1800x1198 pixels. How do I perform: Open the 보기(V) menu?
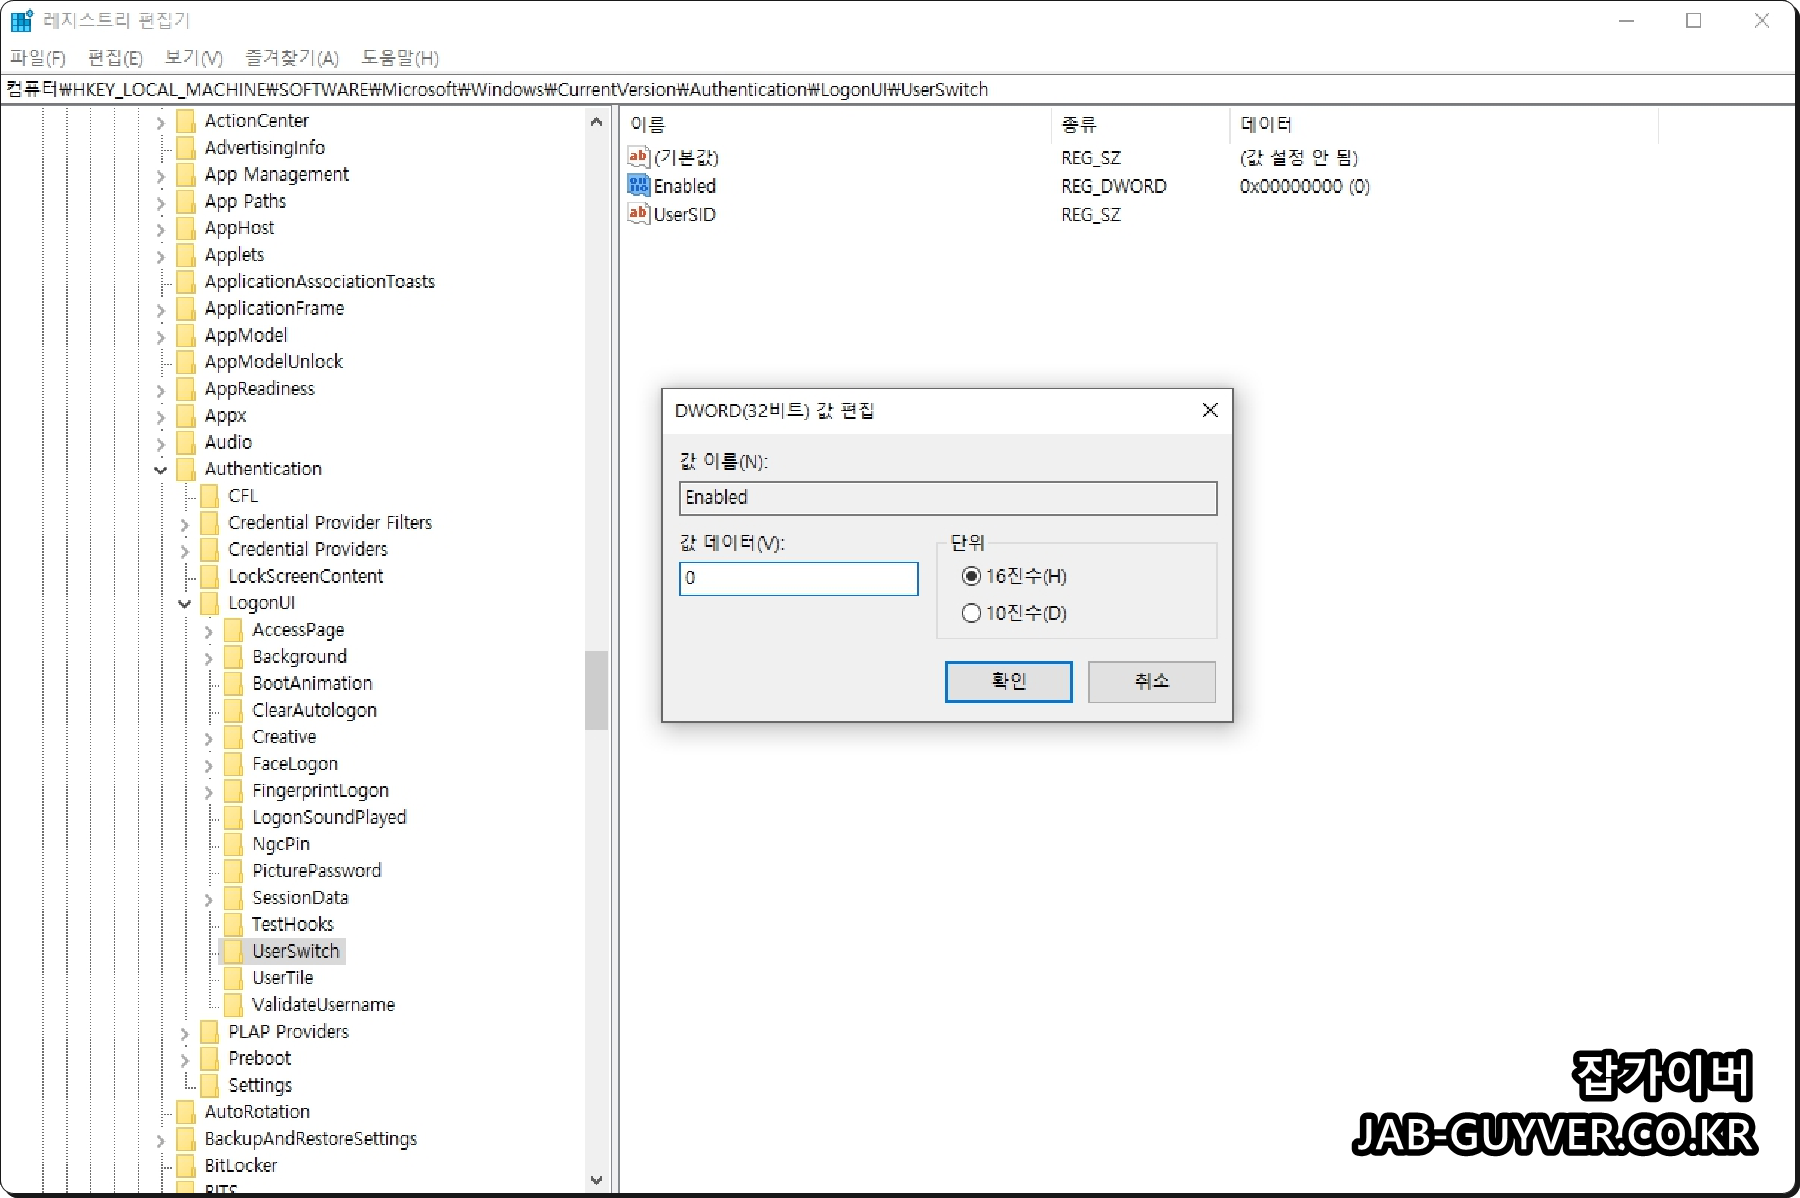[x=194, y=58]
